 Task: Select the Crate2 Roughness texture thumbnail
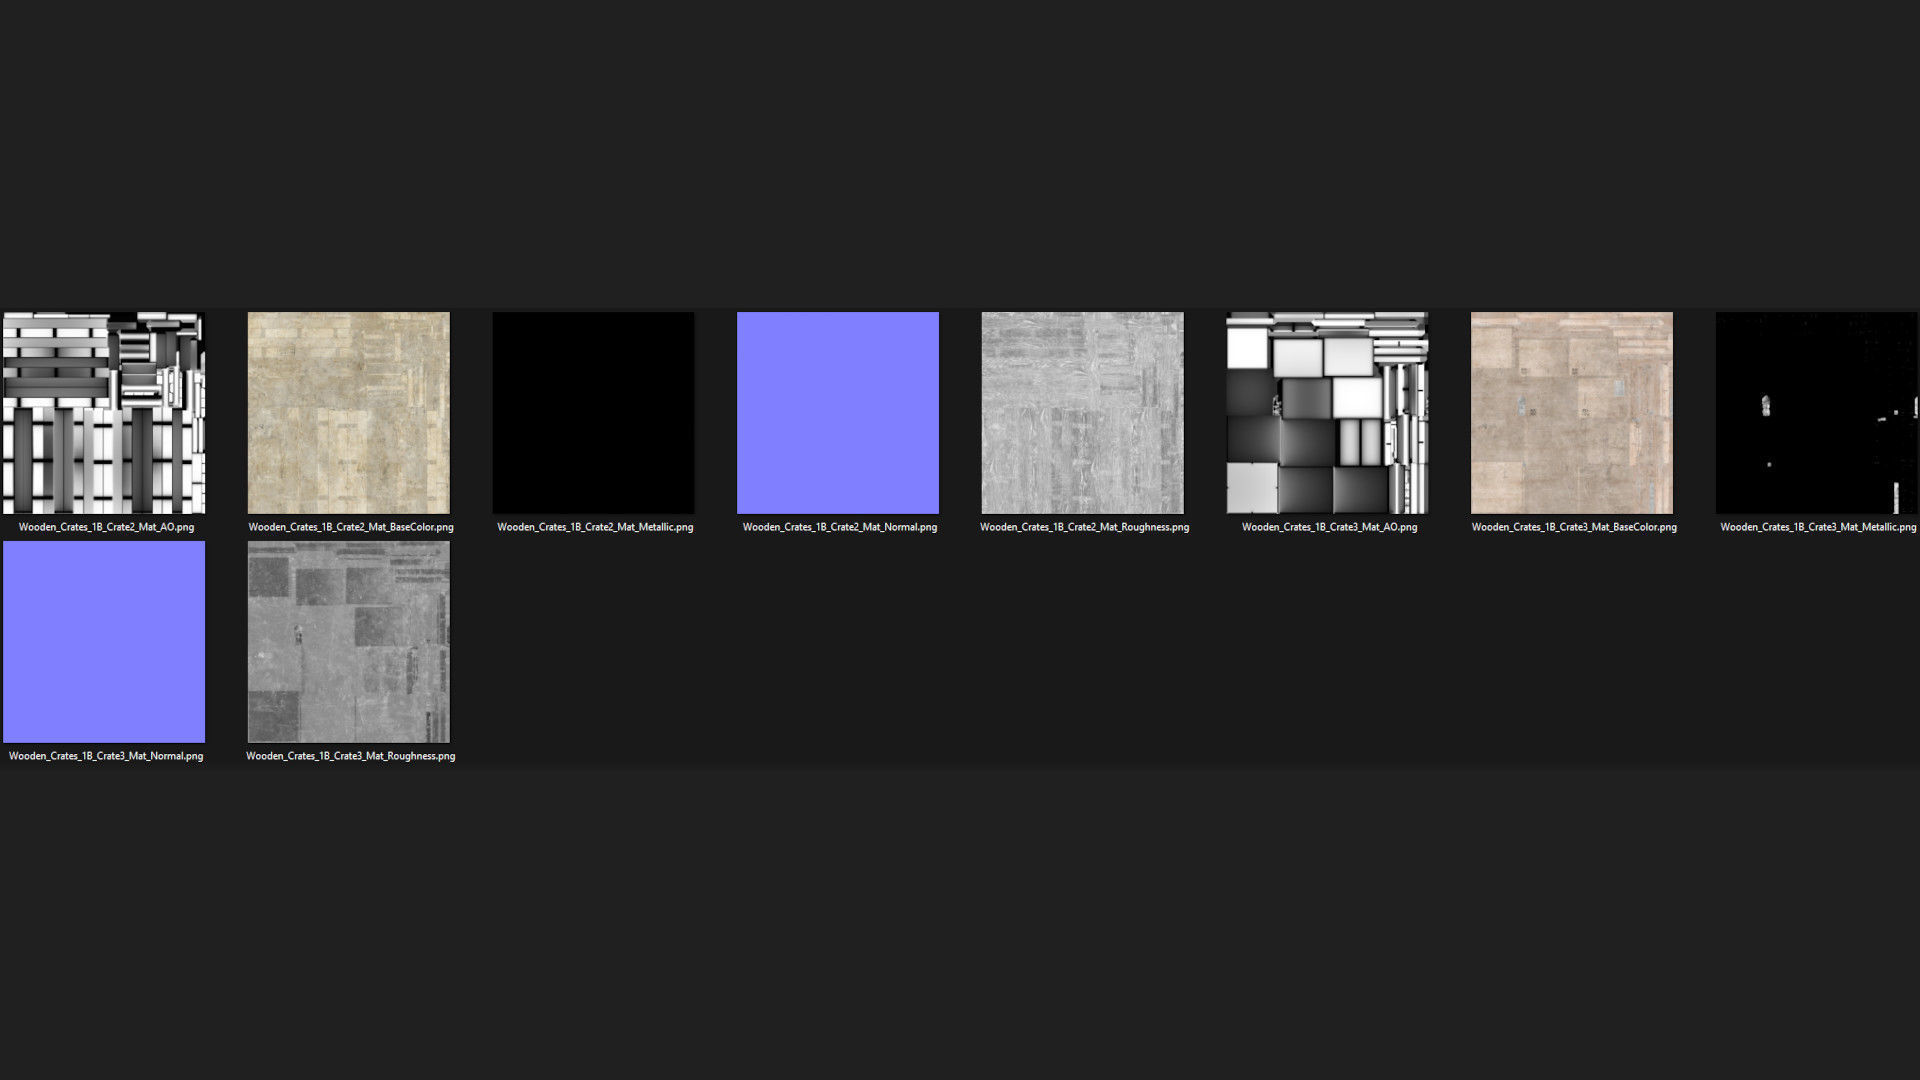(1082, 412)
